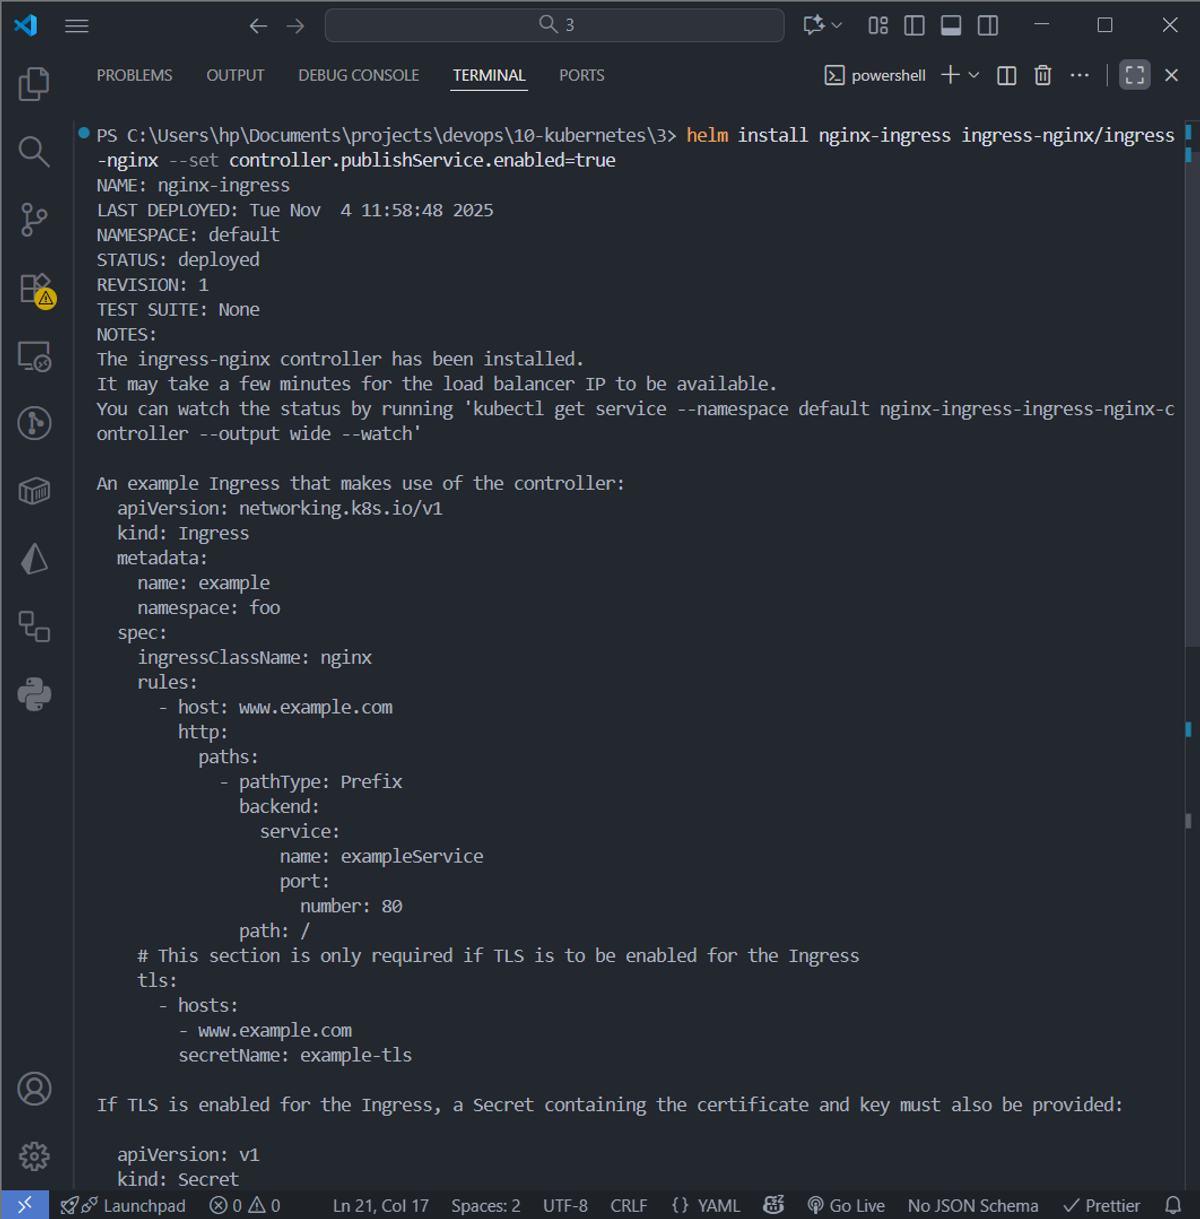Switch to the DEBUG CONSOLE tab

[x=358, y=75]
